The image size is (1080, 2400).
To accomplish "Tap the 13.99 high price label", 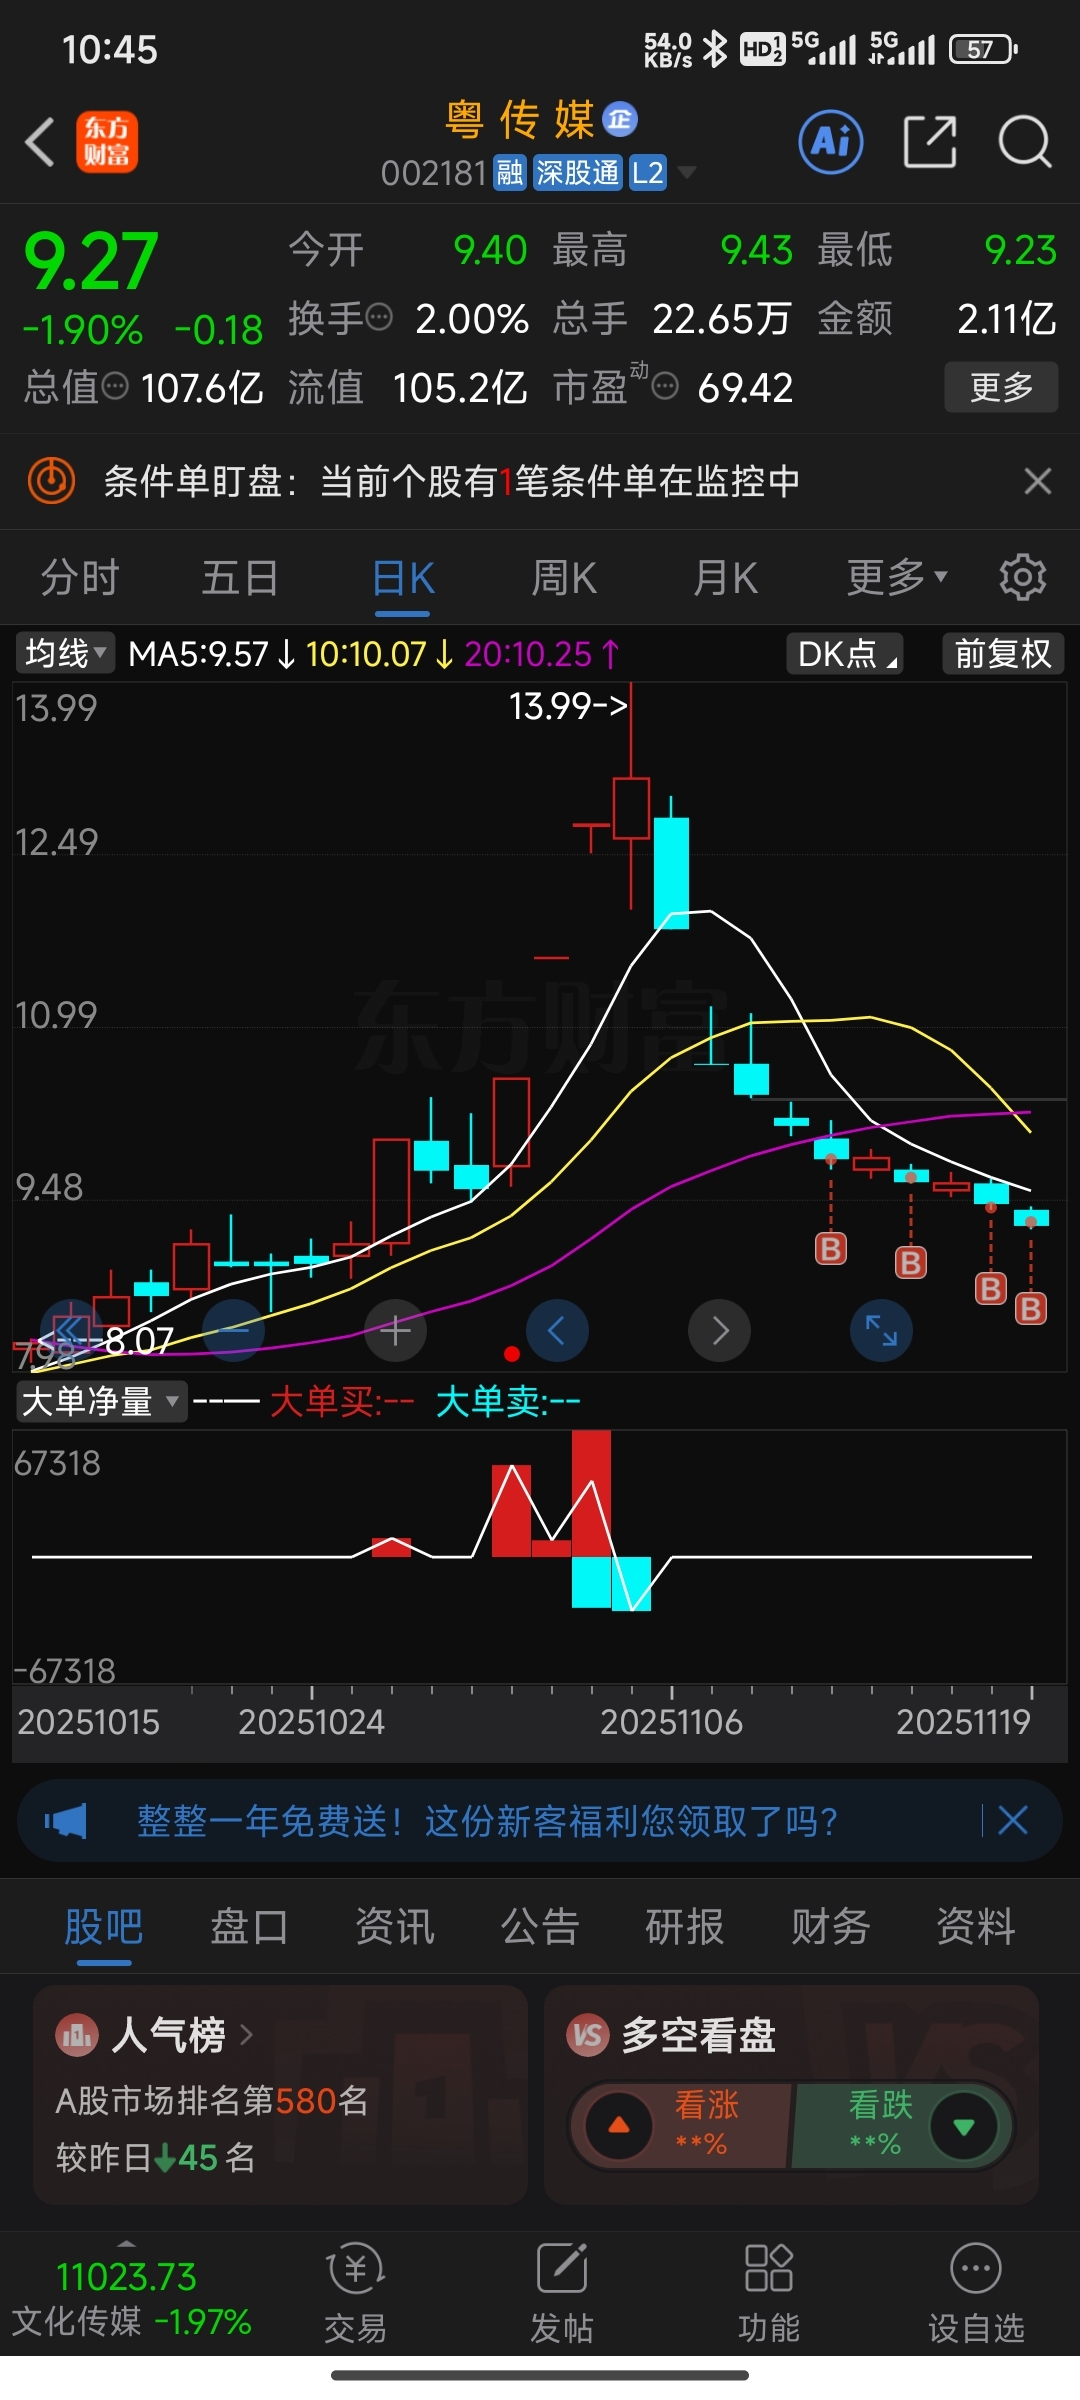I will [x=568, y=706].
